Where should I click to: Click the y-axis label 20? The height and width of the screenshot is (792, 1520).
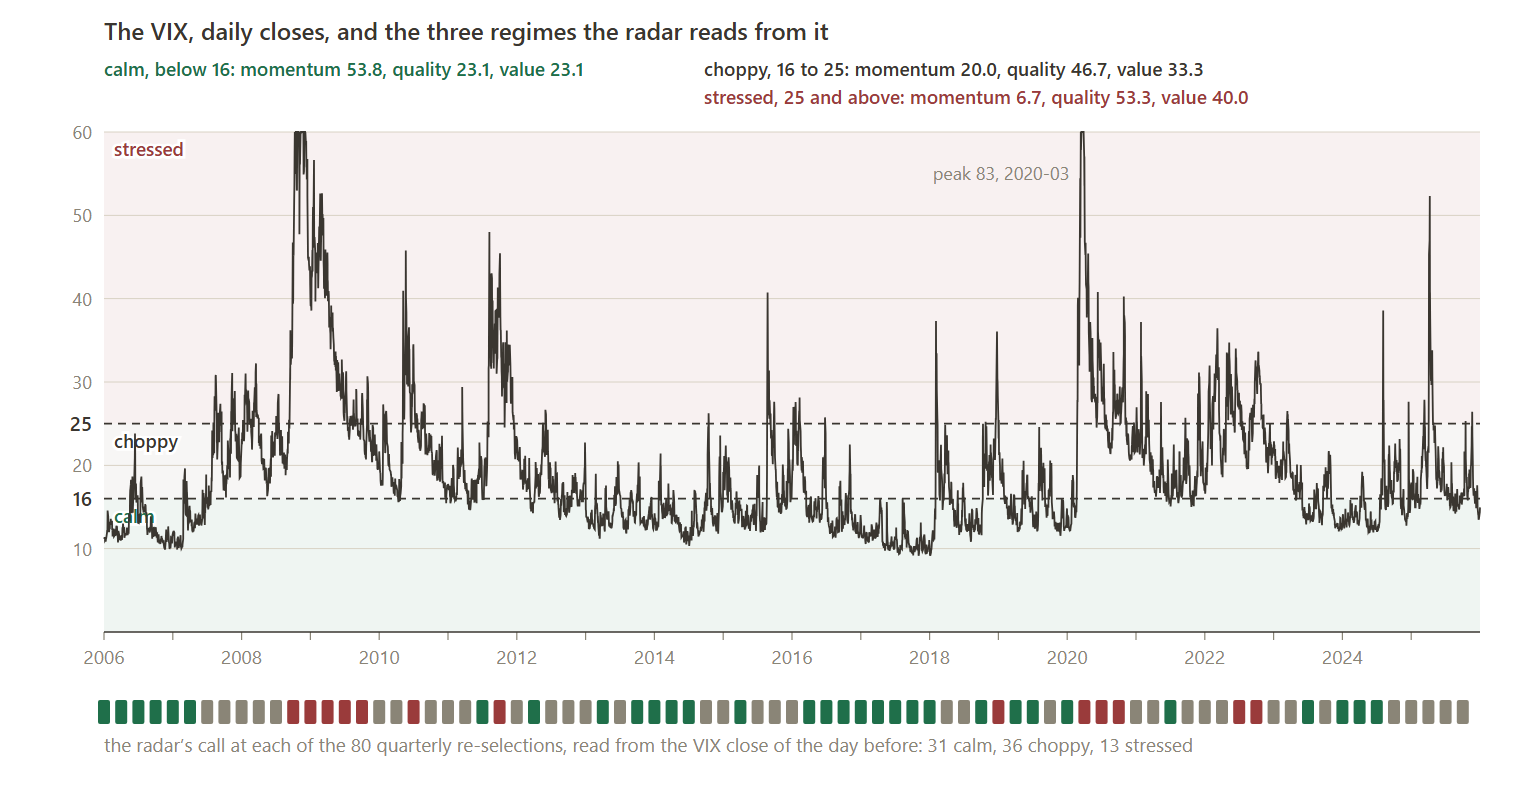click(x=82, y=466)
